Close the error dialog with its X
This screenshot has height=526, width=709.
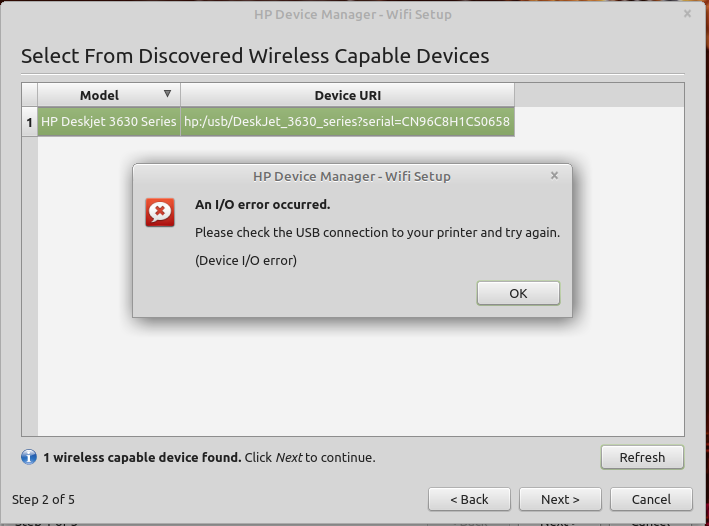(x=554, y=175)
